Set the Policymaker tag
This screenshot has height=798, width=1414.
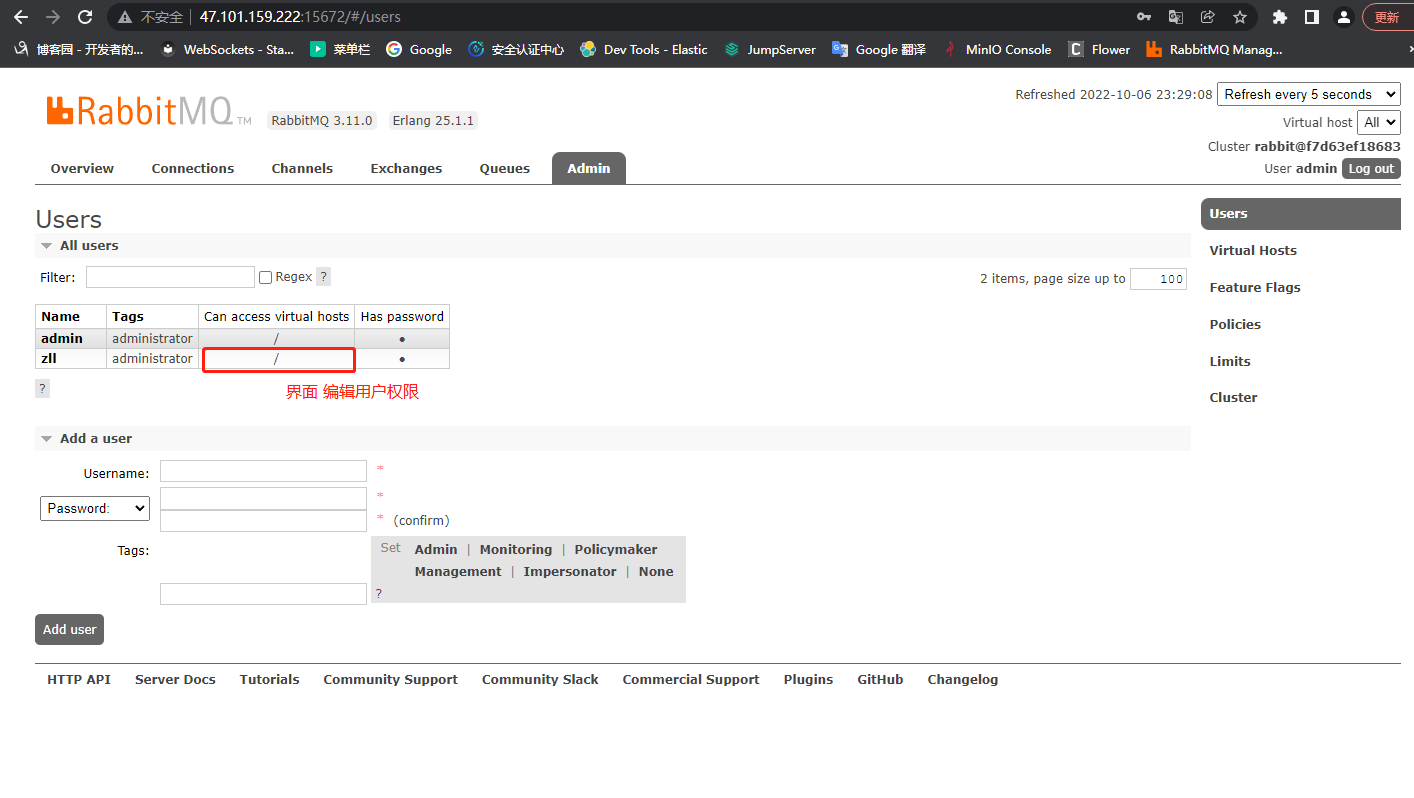(616, 549)
